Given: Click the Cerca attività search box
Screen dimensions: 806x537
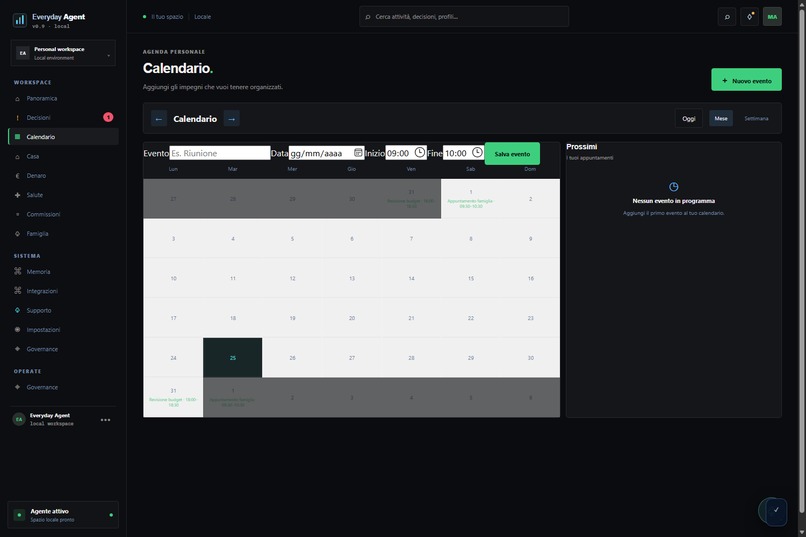Looking at the screenshot, I should (x=464, y=17).
